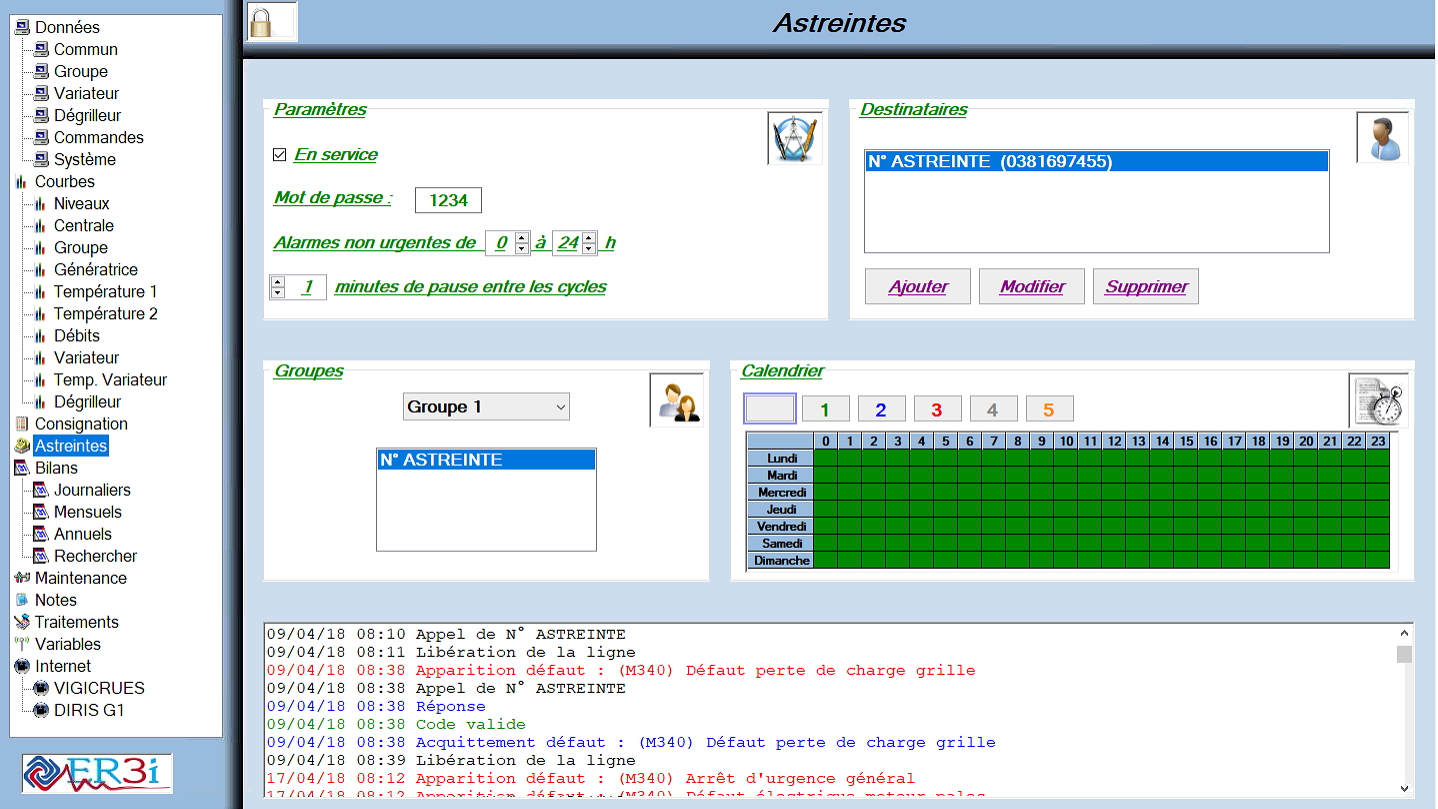Open the Centrale curves item
The height and width of the screenshot is (809, 1438).
pos(83,225)
